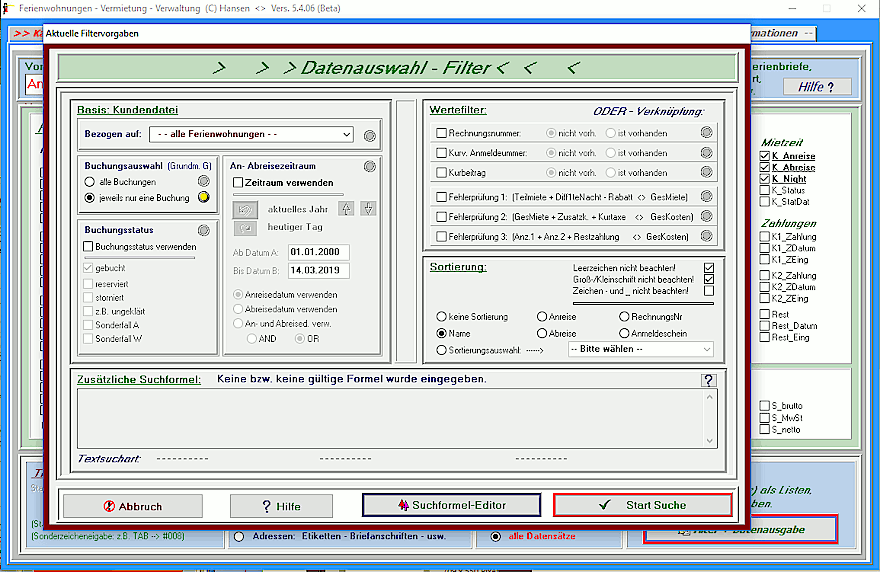Click the question mark icon above formula box
The height and width of the screenshot is (572, 880).
(709, 380)
